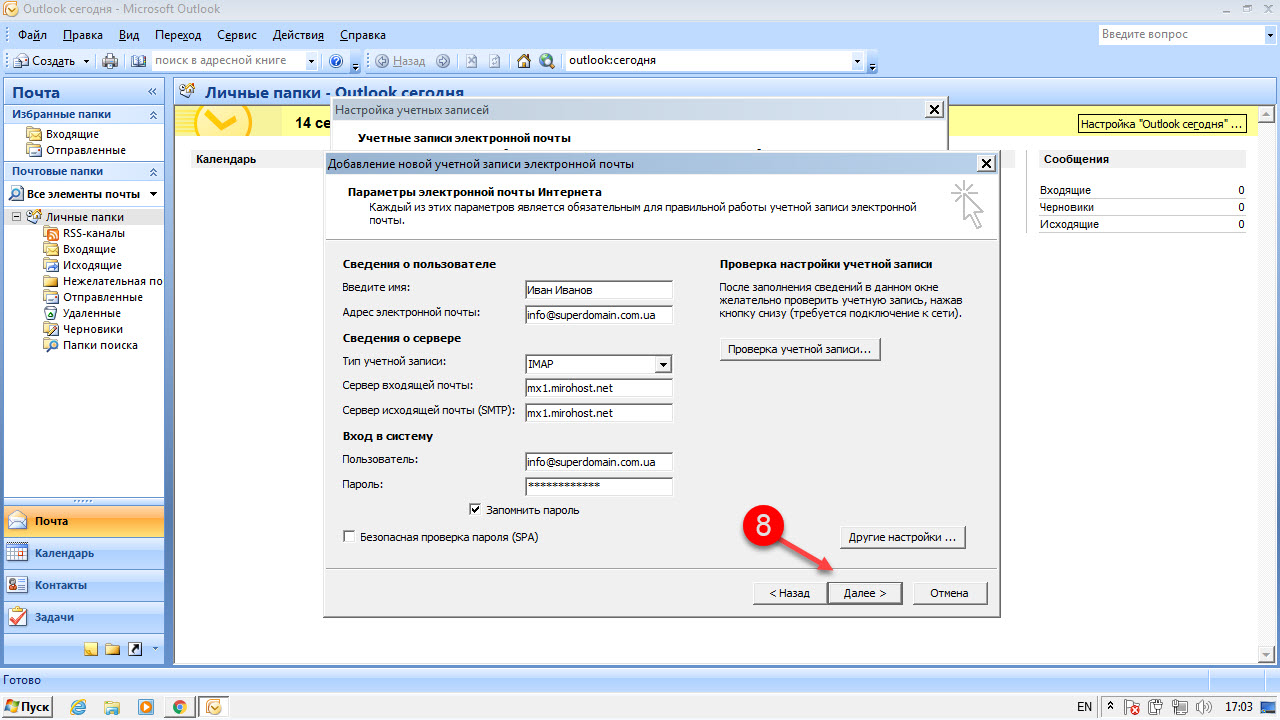Image resolution: width=1280 pixels, height=720 pixels.
Task: Select Удаленные folder in tree
Action: click(x=91, y=313)
